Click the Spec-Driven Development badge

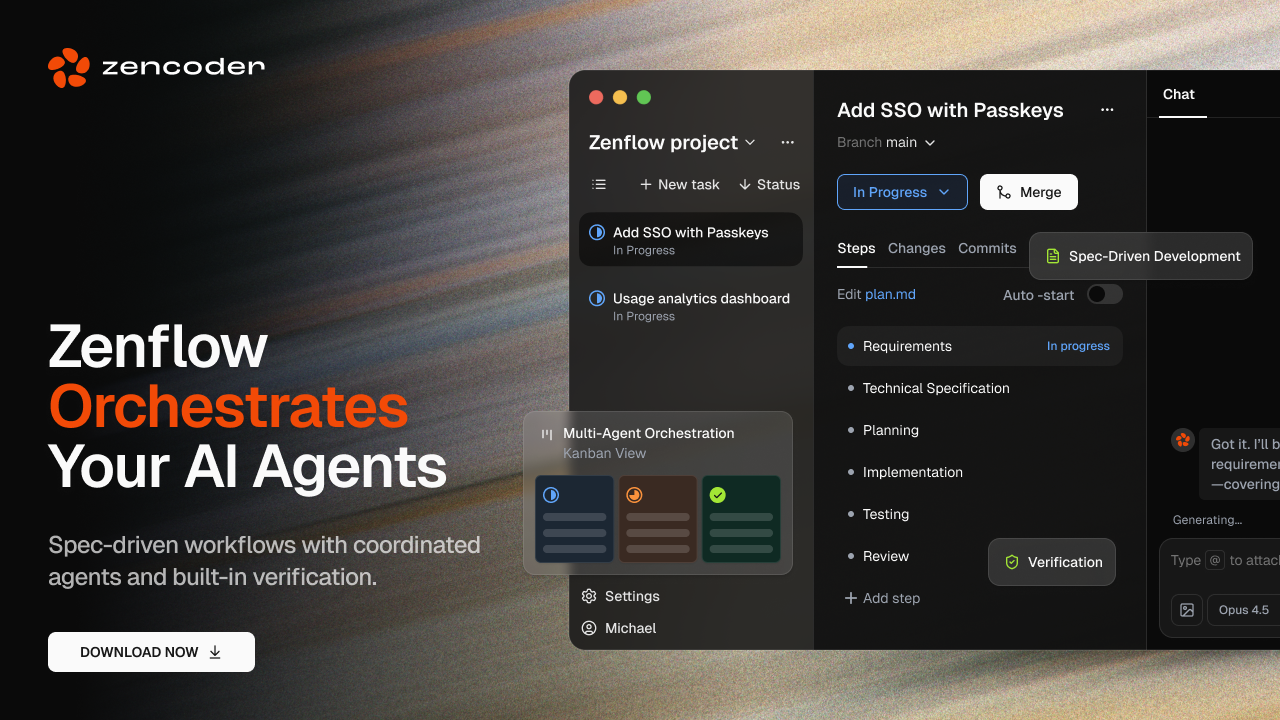(1141, 256)
